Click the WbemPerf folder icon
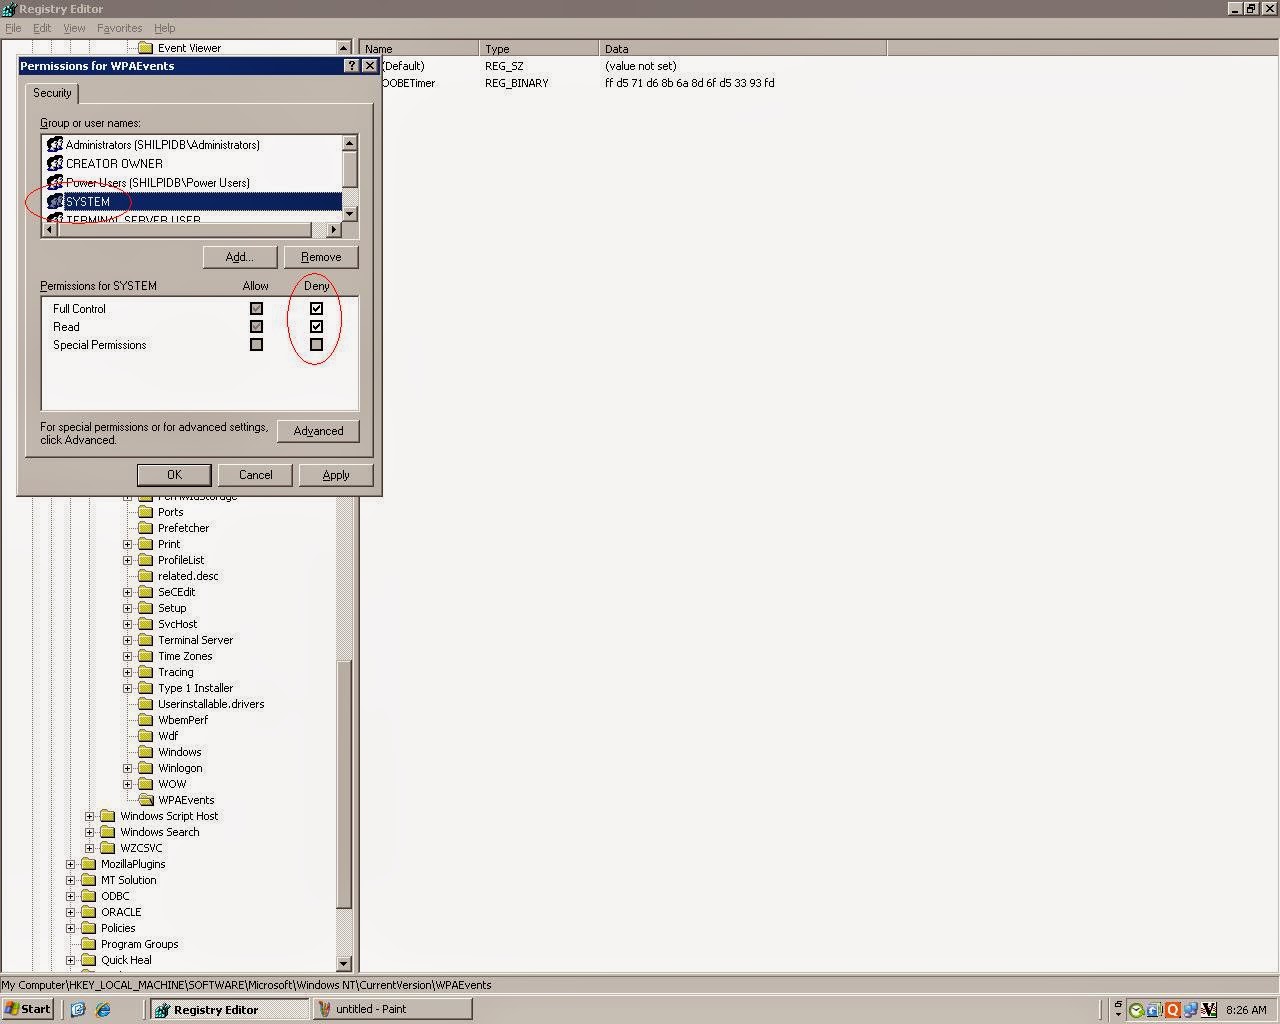 click(145, 720)
